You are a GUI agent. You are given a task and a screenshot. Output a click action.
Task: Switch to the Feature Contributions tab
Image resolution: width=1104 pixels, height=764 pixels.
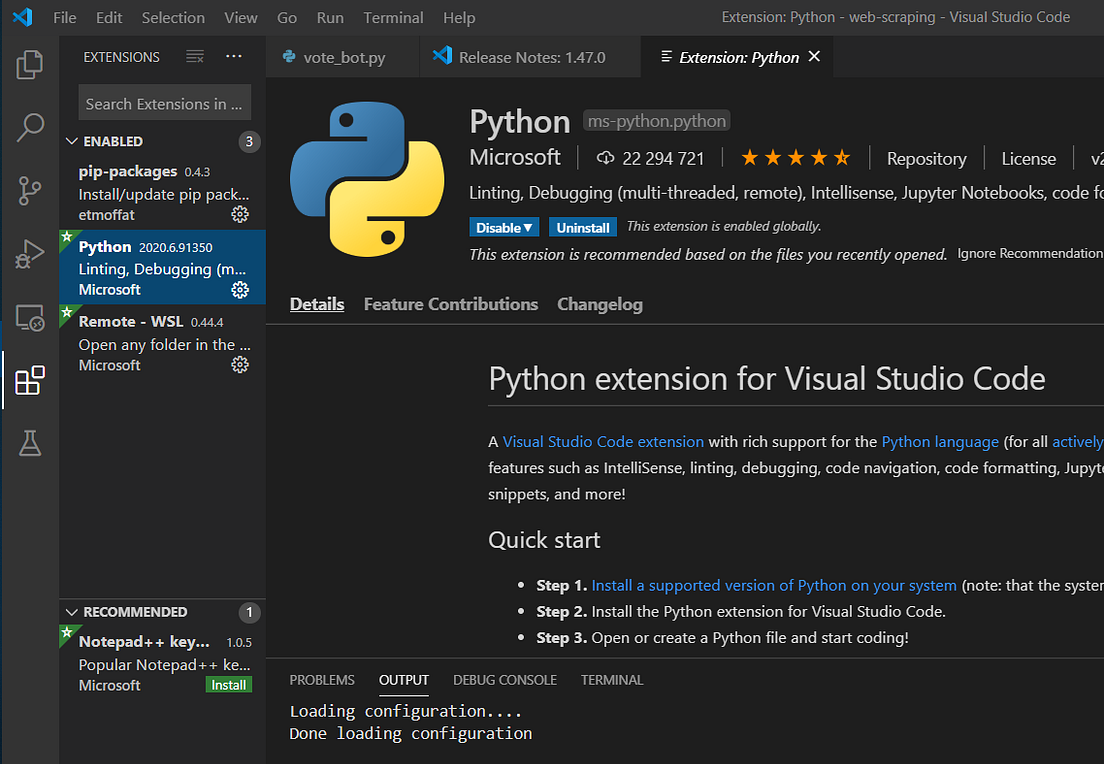[450, 304]
